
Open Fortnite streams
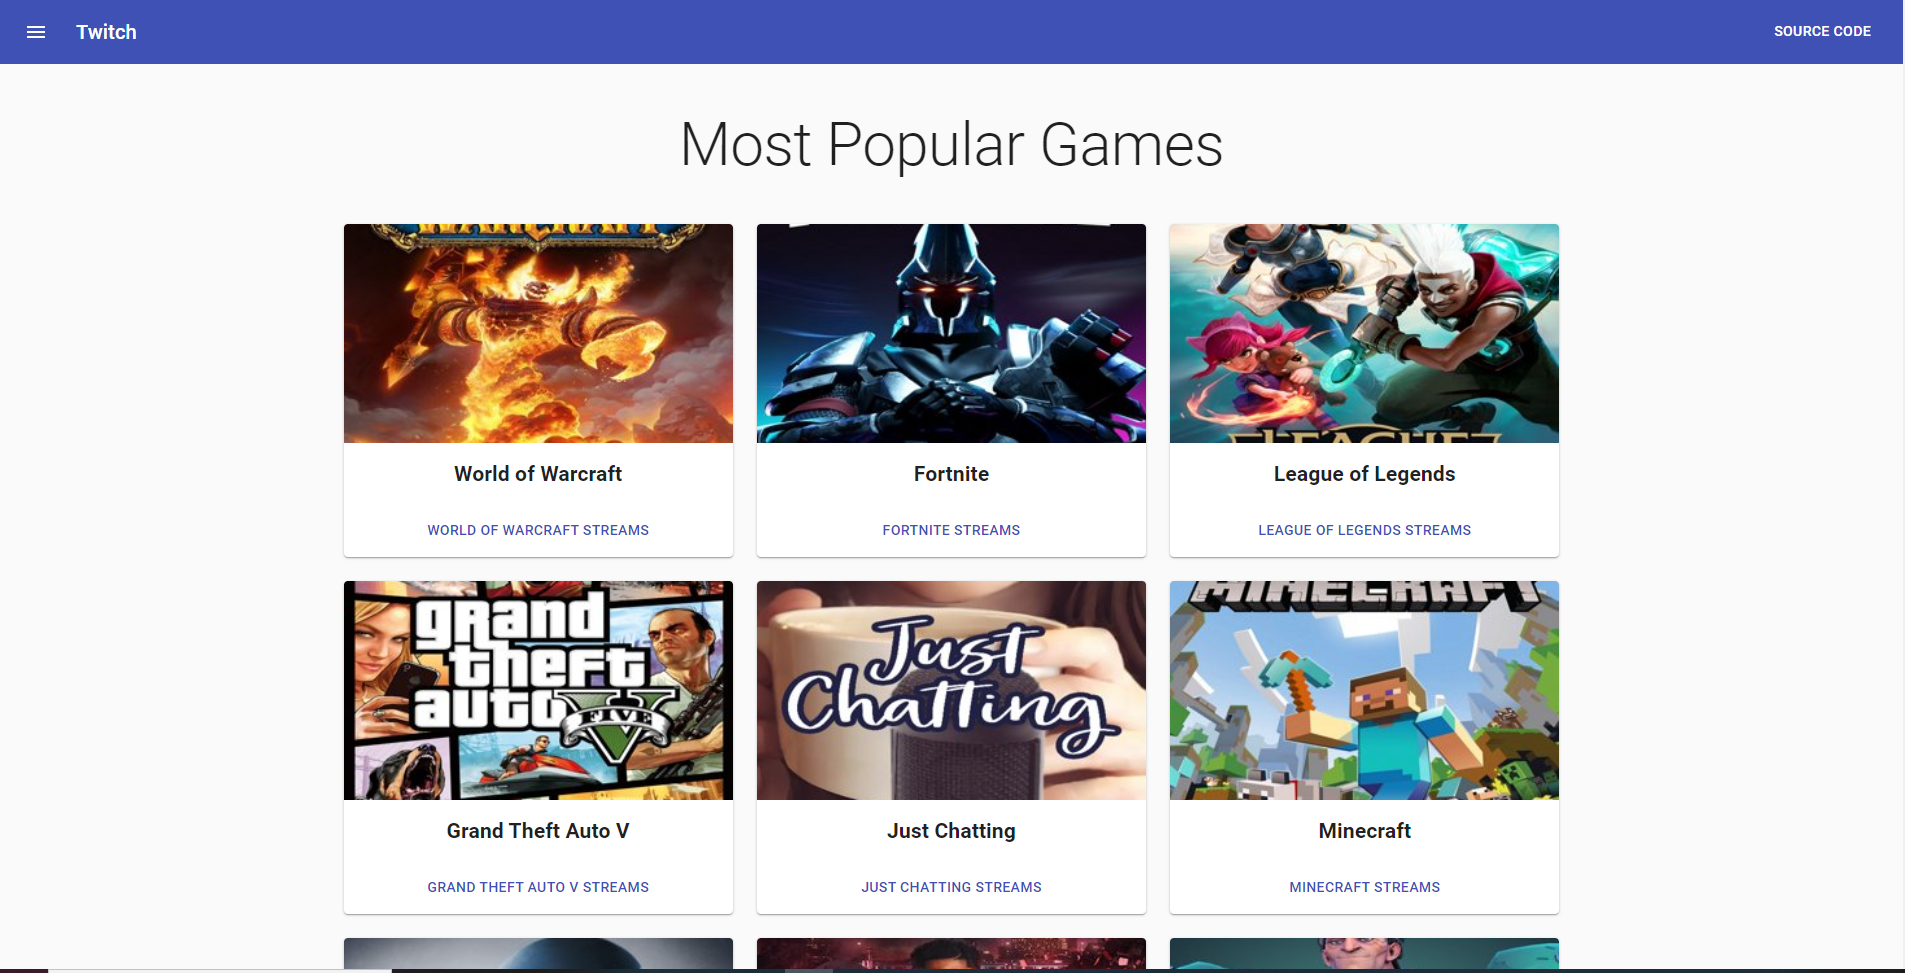951,530
